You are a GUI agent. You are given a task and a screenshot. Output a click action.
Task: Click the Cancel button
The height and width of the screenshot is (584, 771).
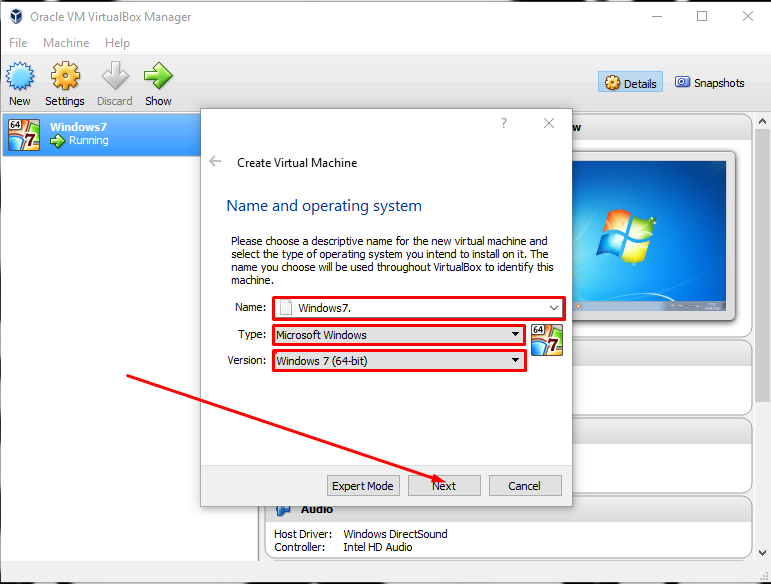tap(525, 486)
